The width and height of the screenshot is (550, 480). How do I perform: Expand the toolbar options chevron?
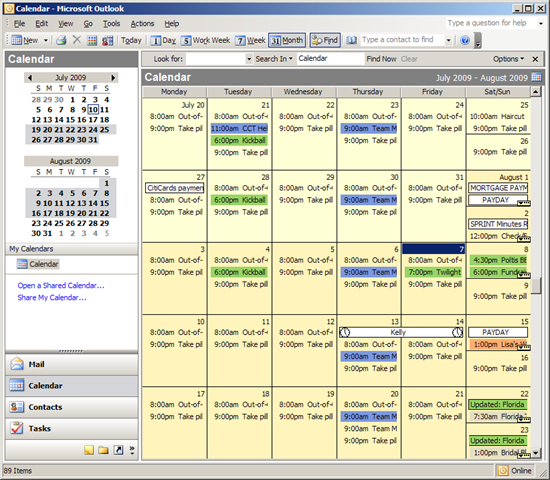[x=477, y=40]
